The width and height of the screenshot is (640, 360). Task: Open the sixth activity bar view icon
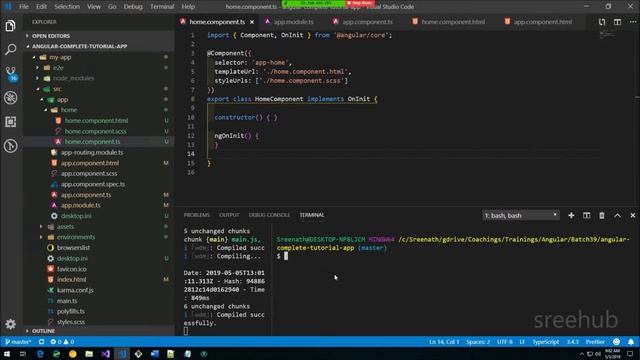pos(11,146)
